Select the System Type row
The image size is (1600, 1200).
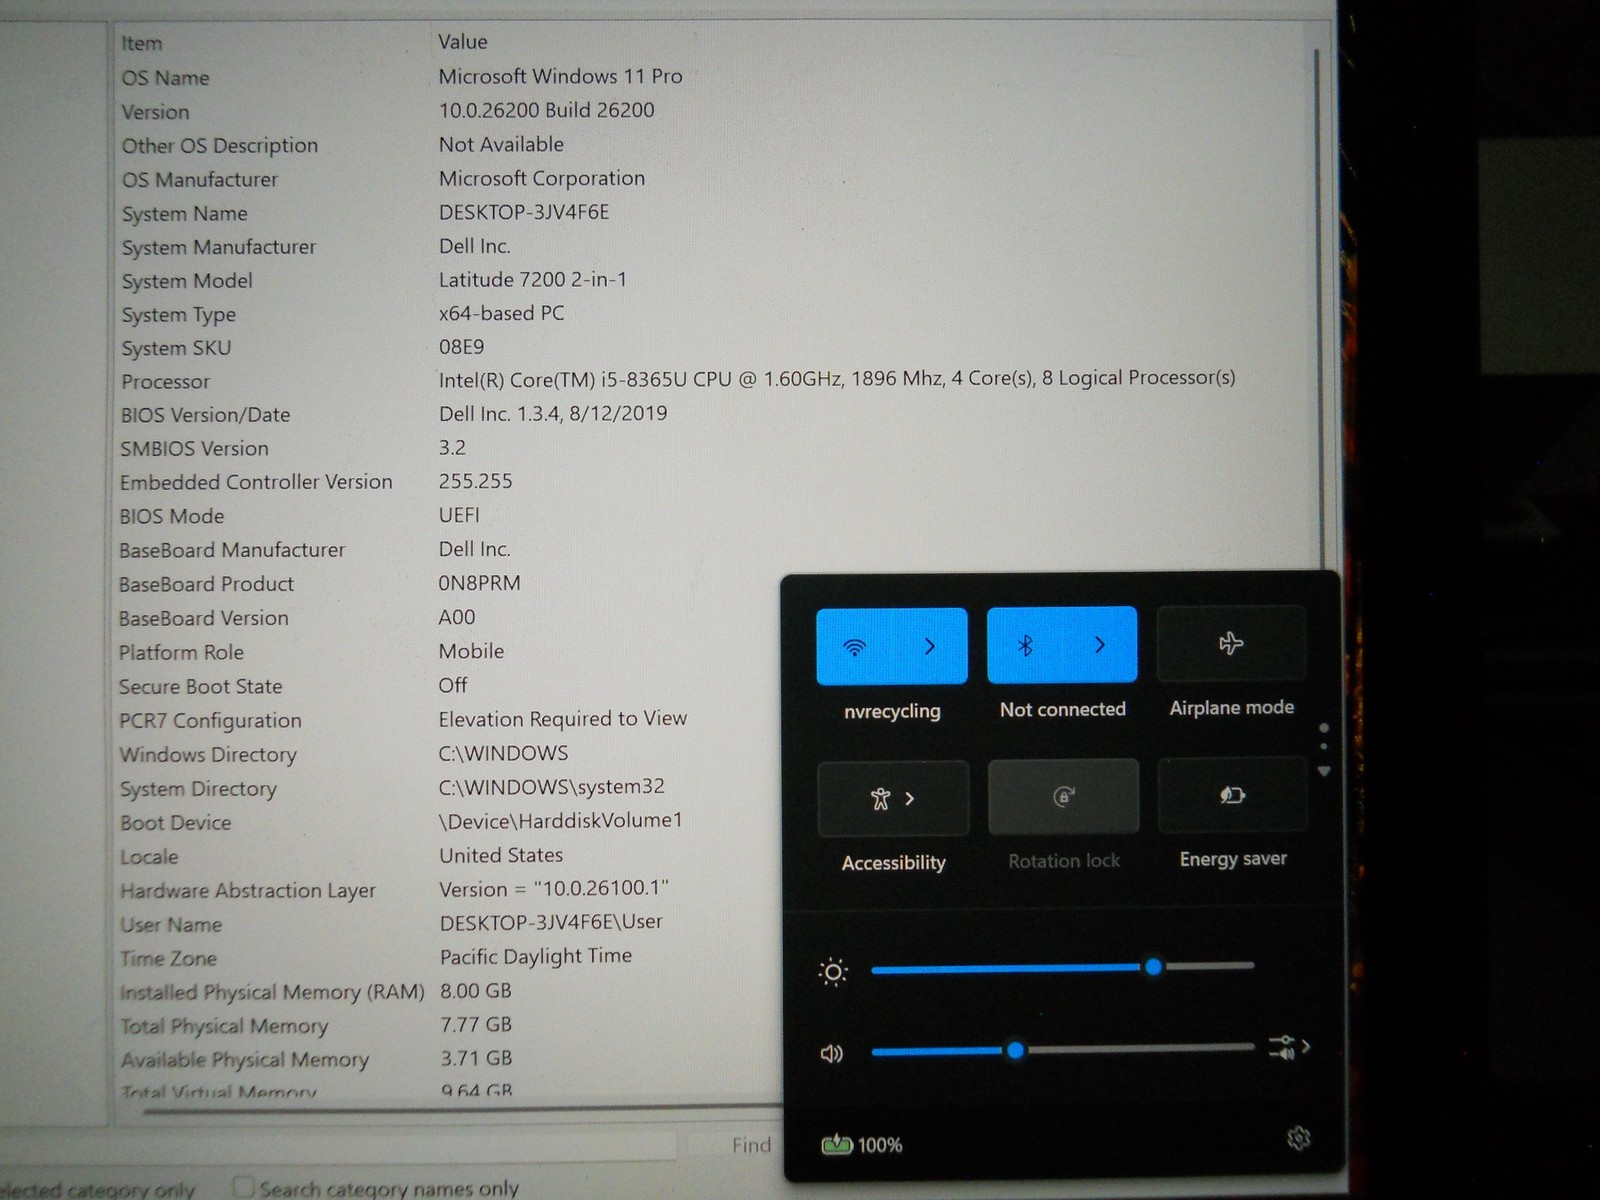[179, 315]
